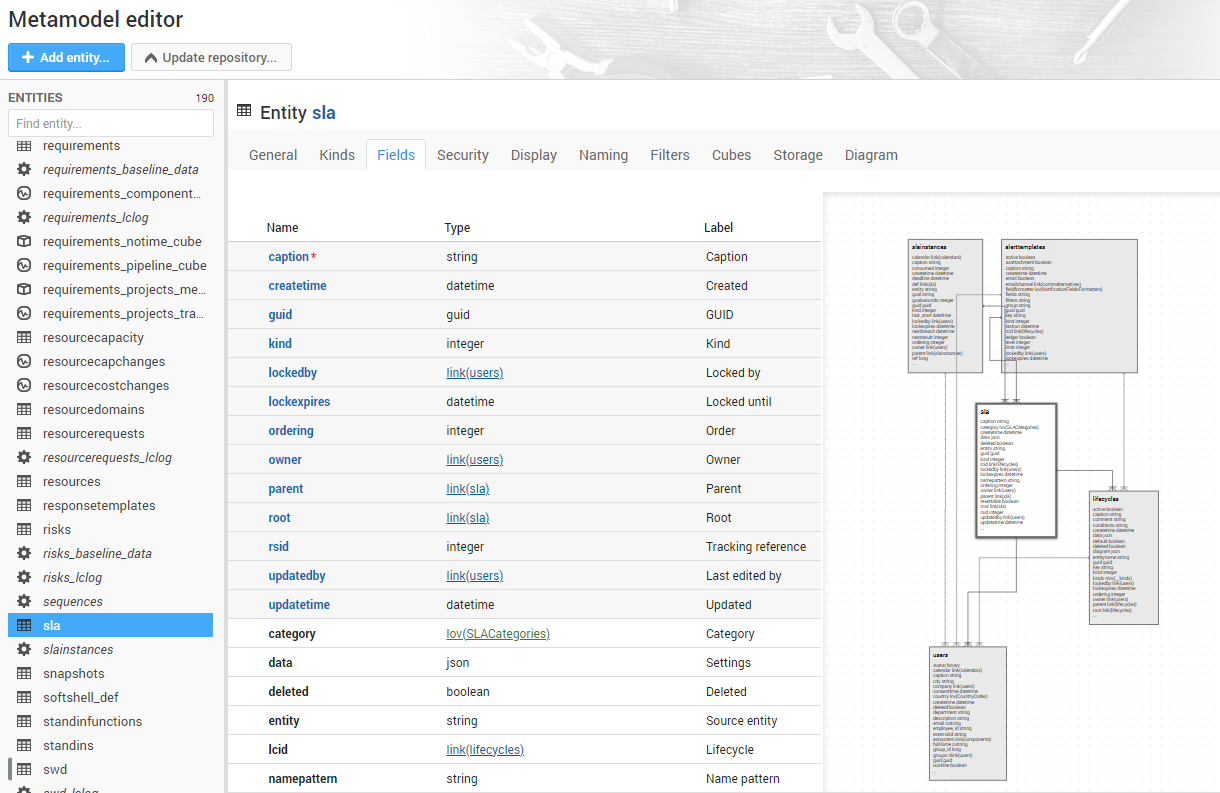Open the lockedby field

[x=293, y=373]
